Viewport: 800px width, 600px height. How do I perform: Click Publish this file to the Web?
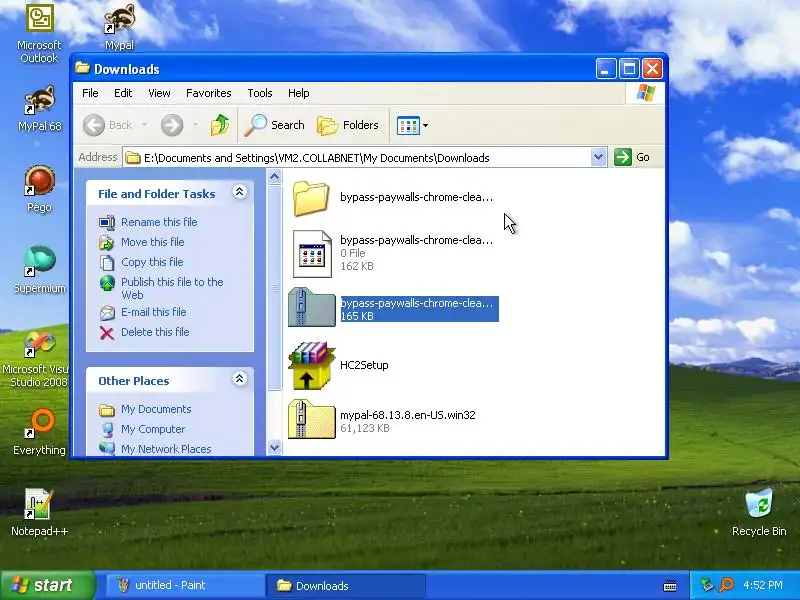tap(172, 288)
